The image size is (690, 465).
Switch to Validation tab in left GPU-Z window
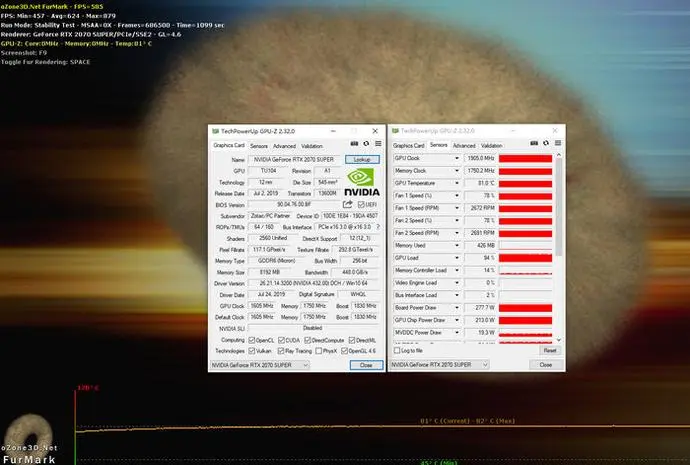(312, 146)
